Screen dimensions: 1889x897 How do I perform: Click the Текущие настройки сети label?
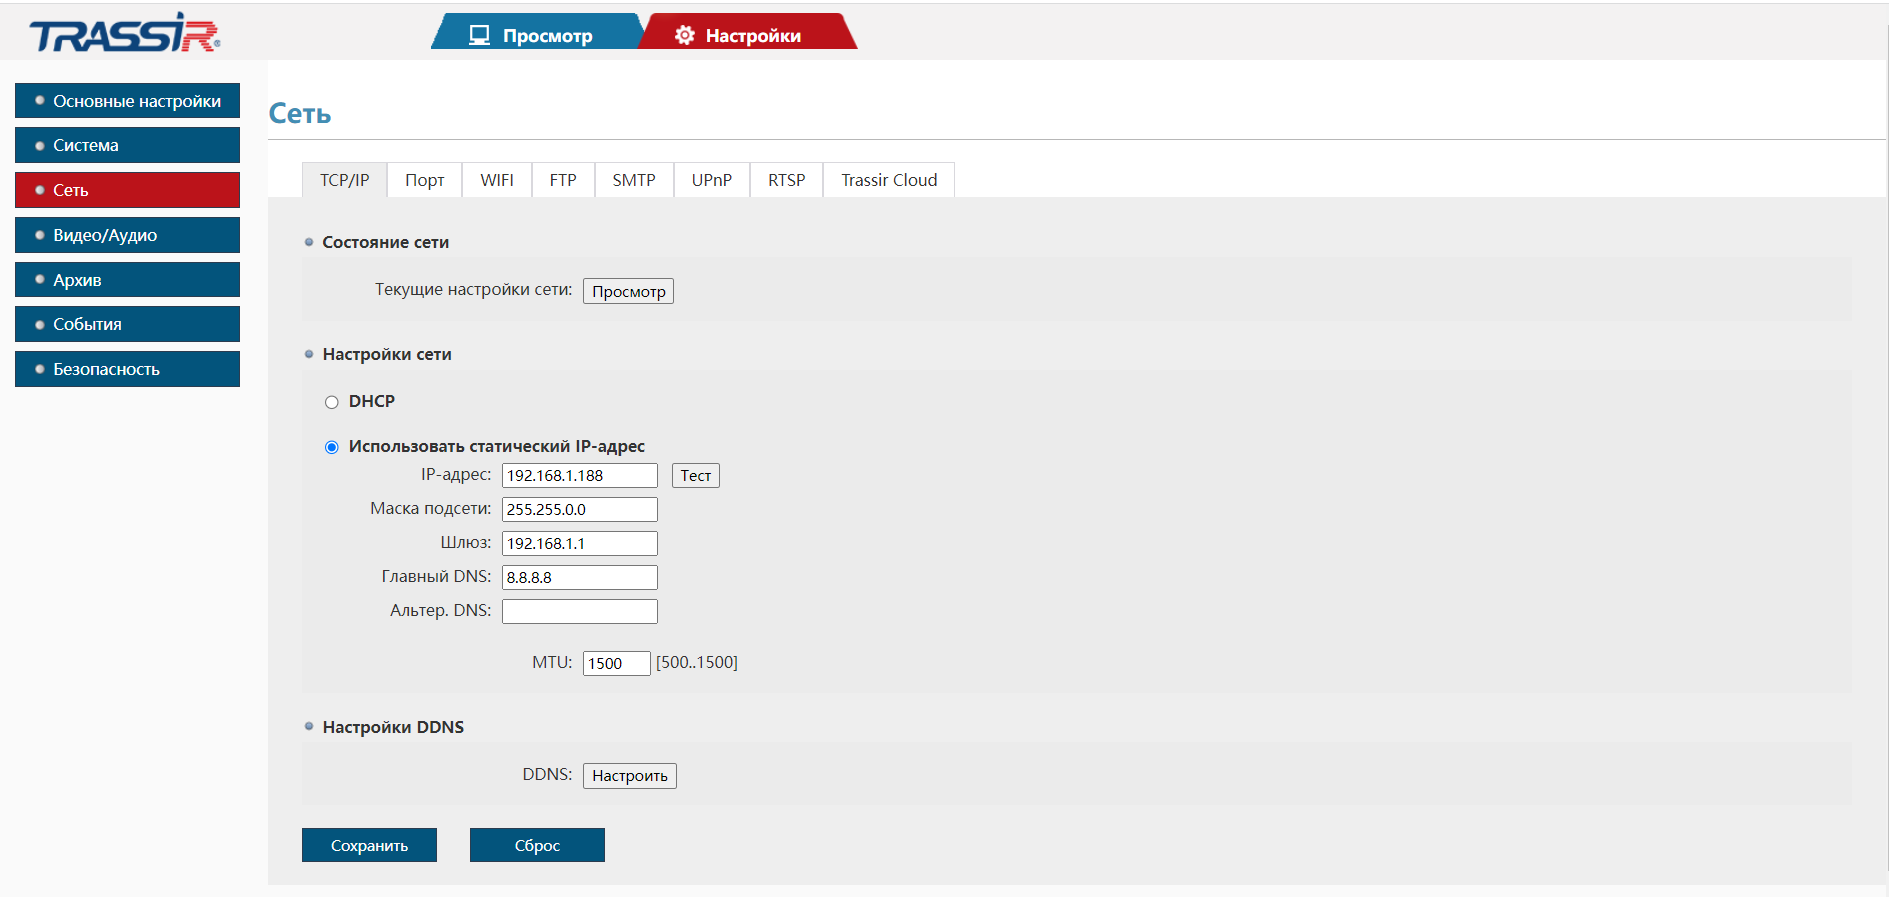tap(473, 289)
